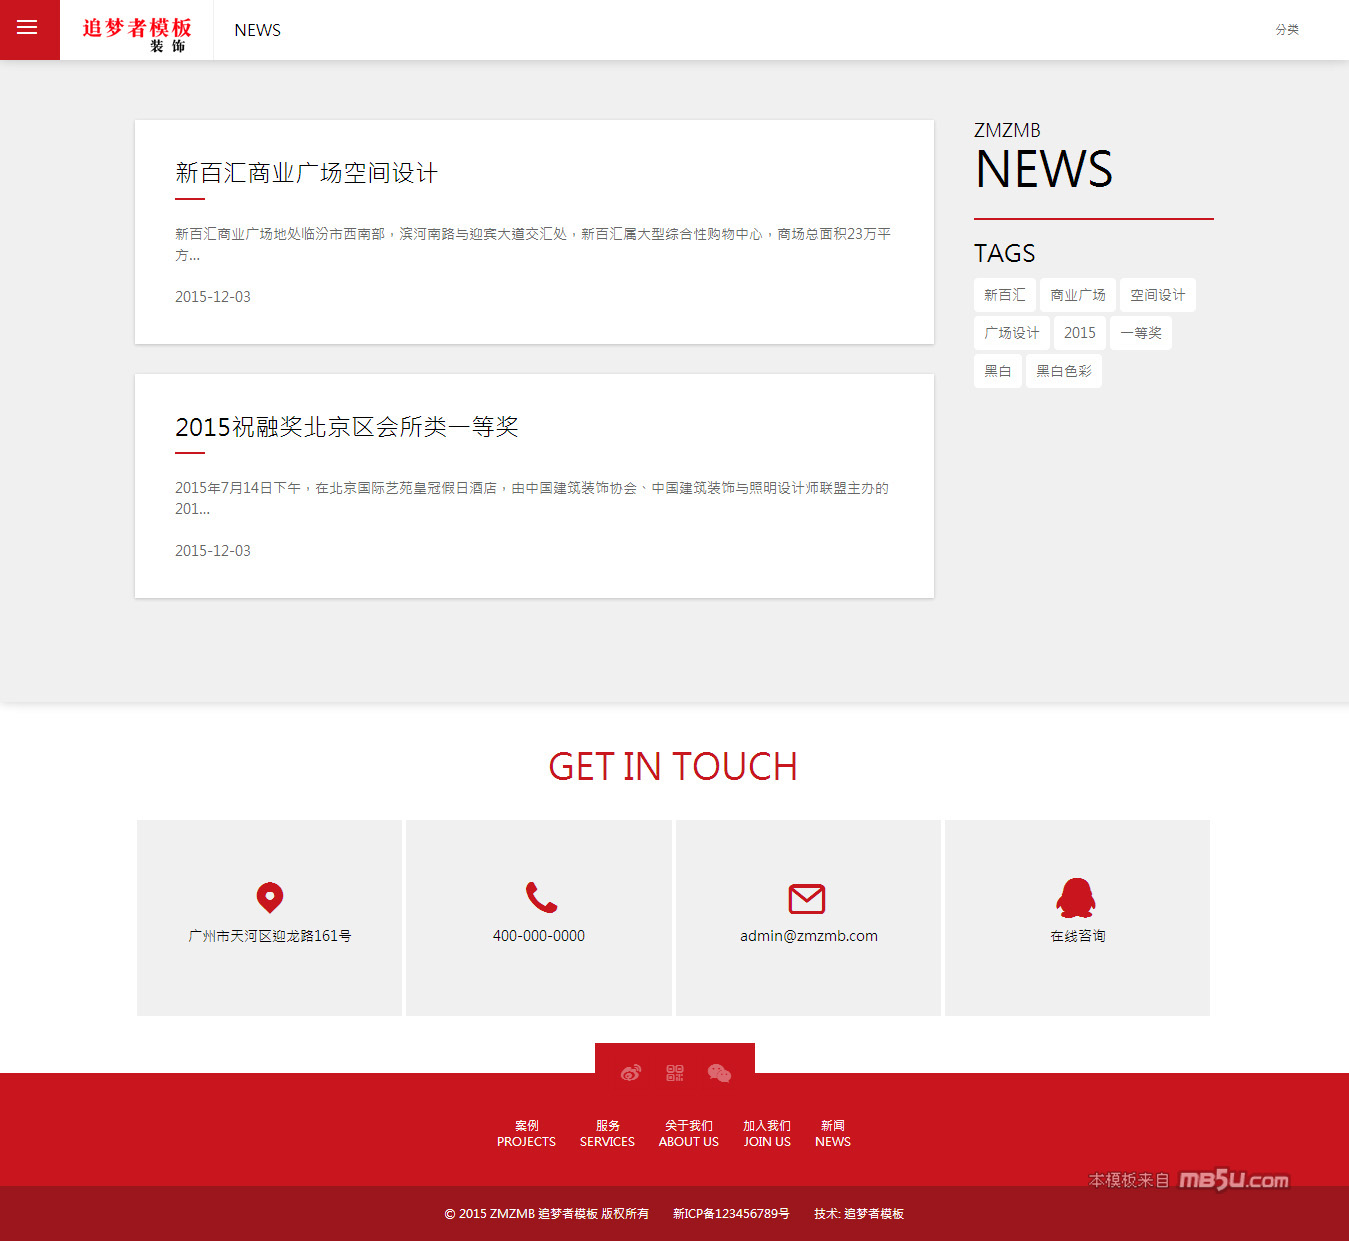Click the red phone icon

tap(540, 897)
